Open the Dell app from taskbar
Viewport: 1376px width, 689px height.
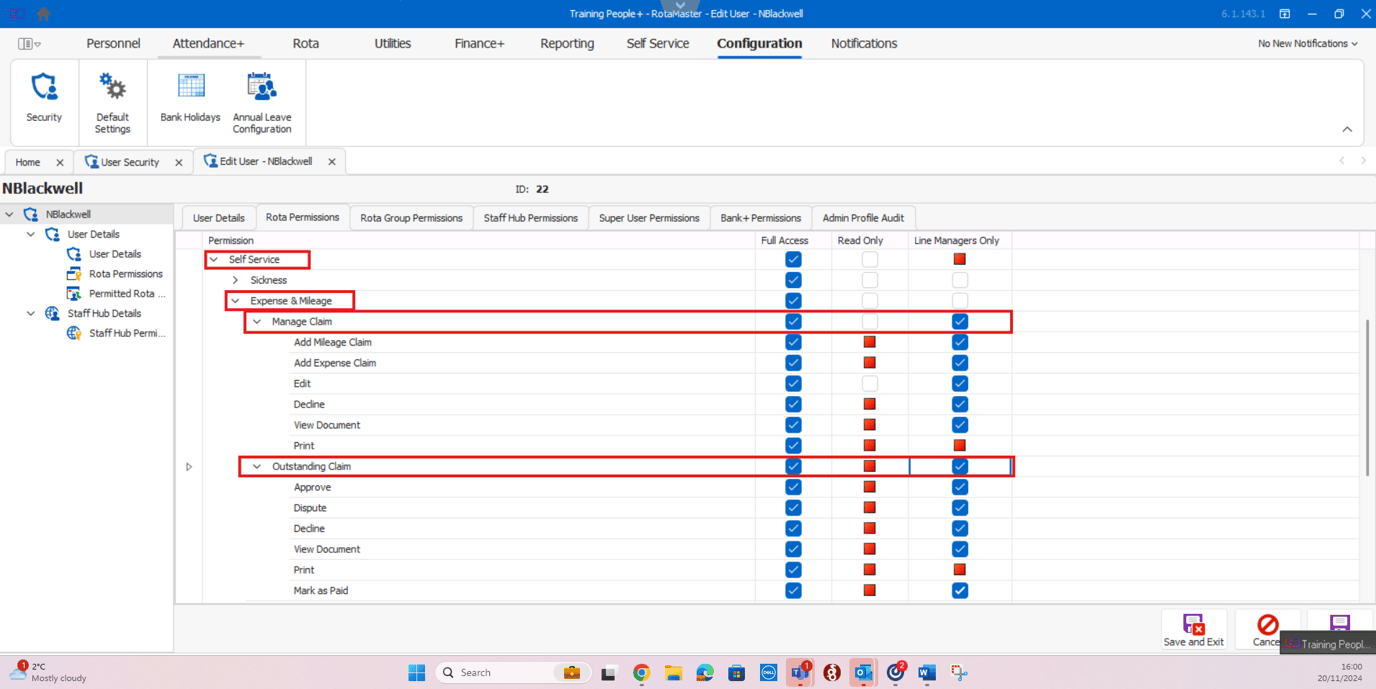(769, 673)
